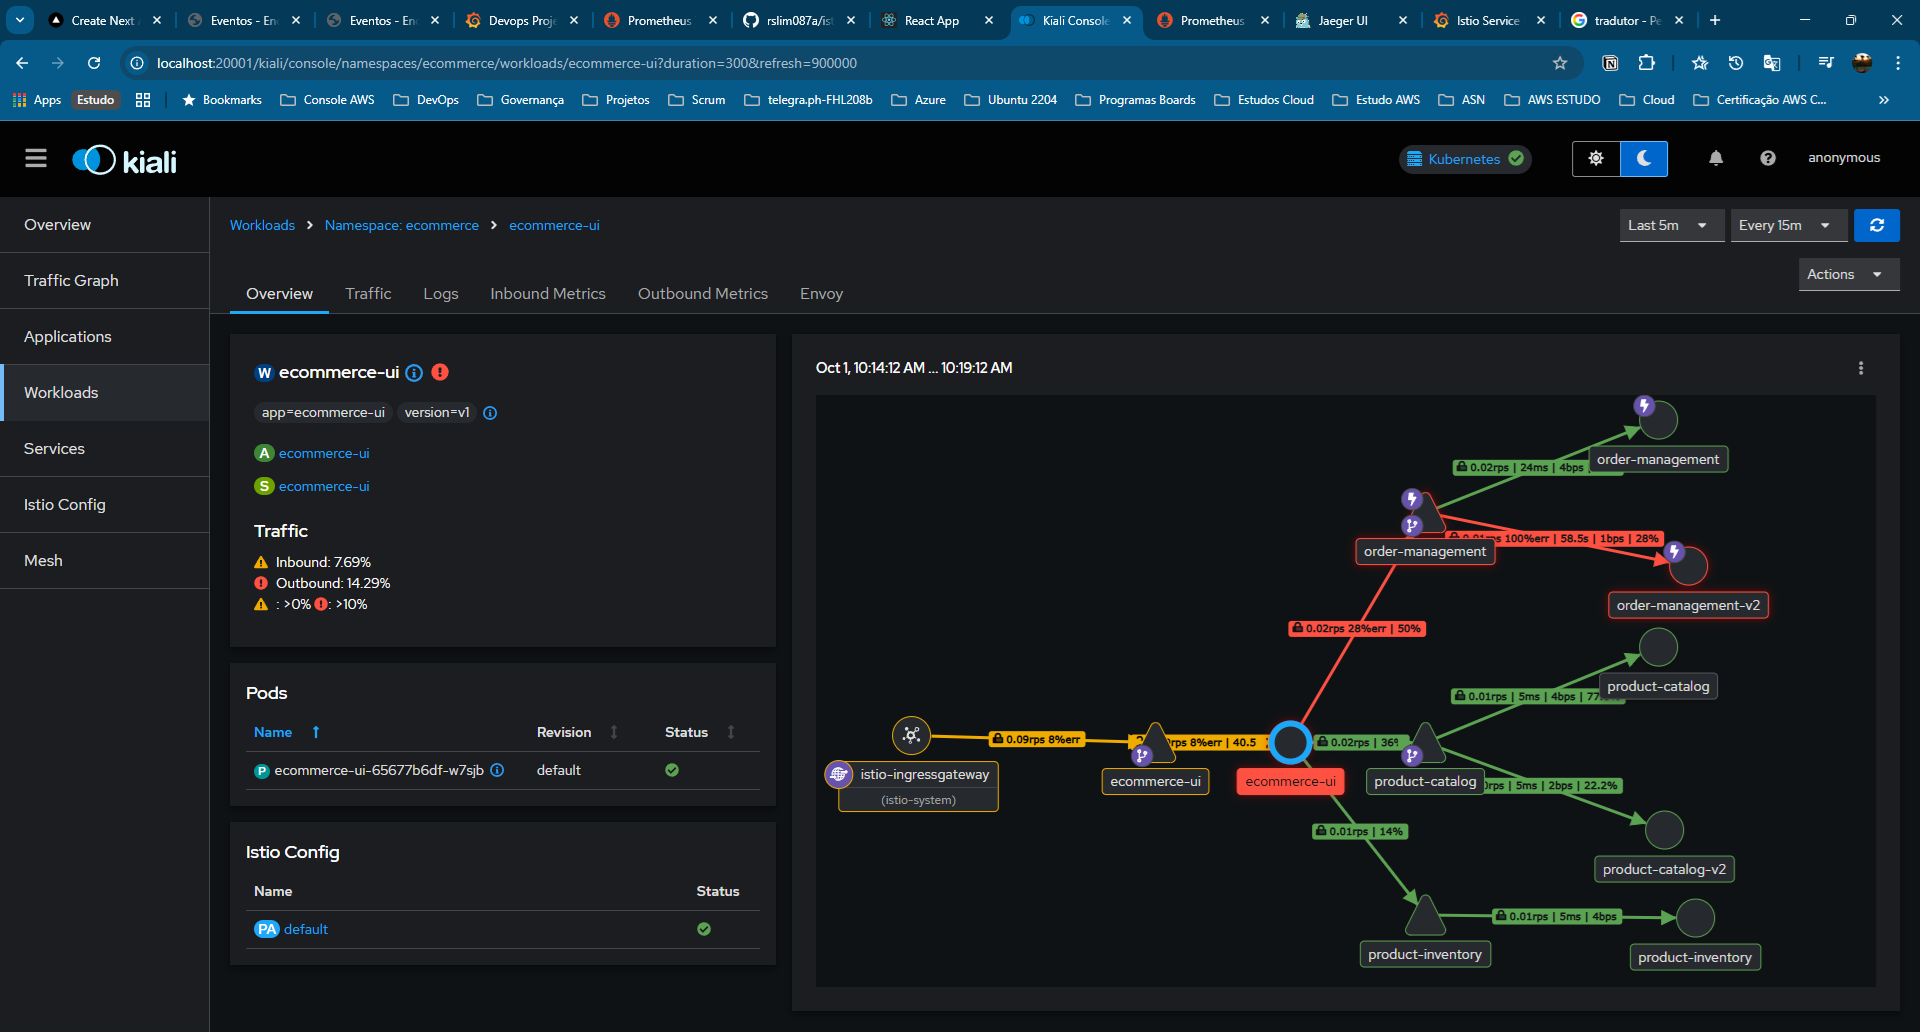The height and width of the screenshot is (1032, 1920).
Task: Open Traffic Graph in sidebar
Action: tap(71, 281)
